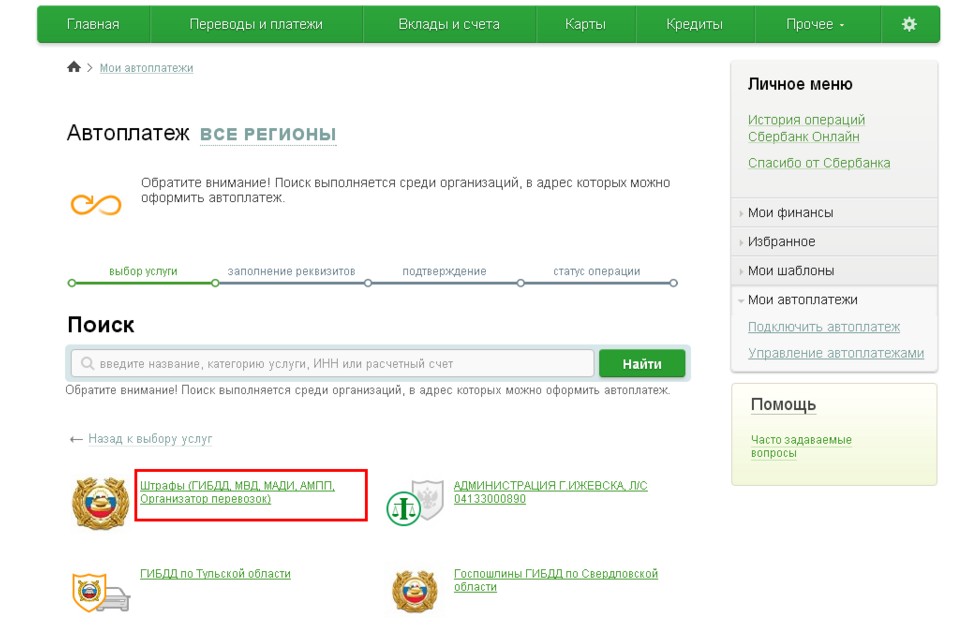
Task: Go to the Кредиты tab
Action: click(694, 24)
